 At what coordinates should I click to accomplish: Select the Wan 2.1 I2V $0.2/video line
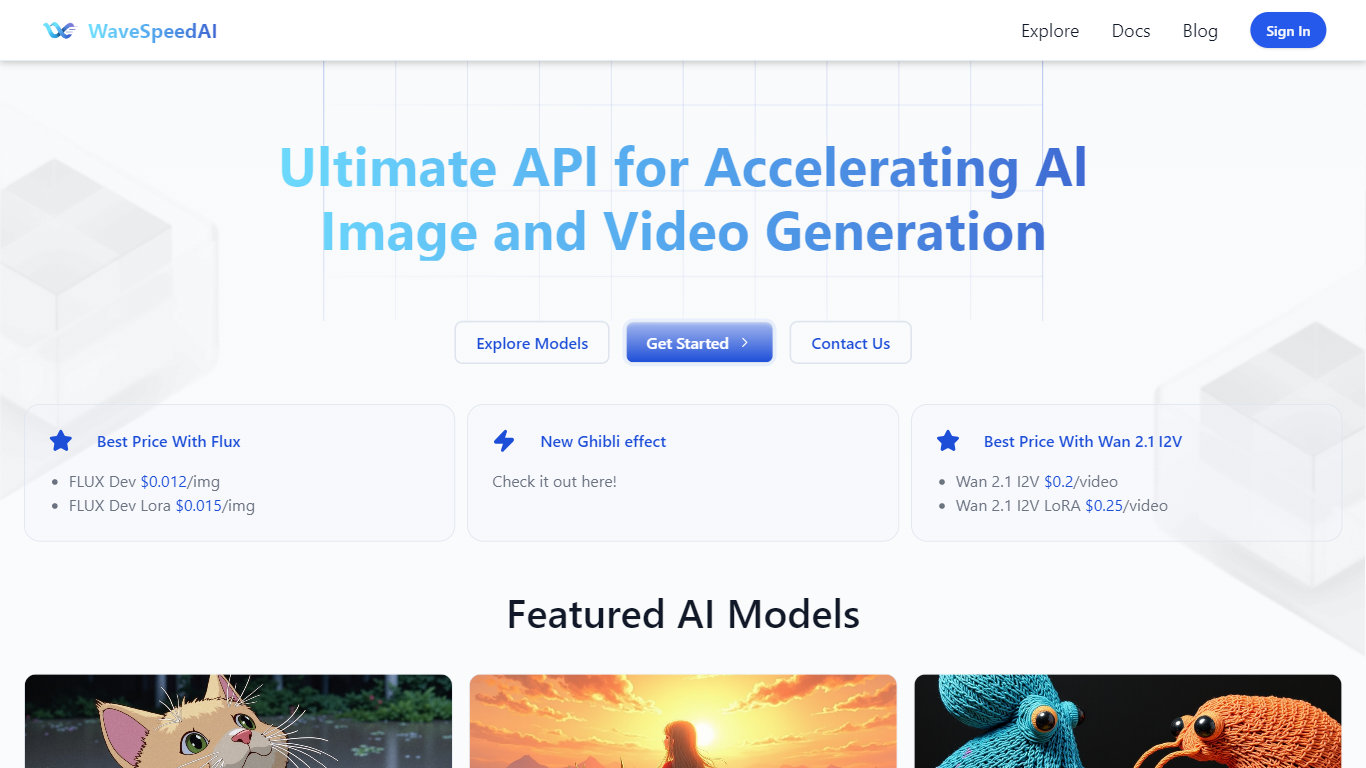click(1037, 481)
